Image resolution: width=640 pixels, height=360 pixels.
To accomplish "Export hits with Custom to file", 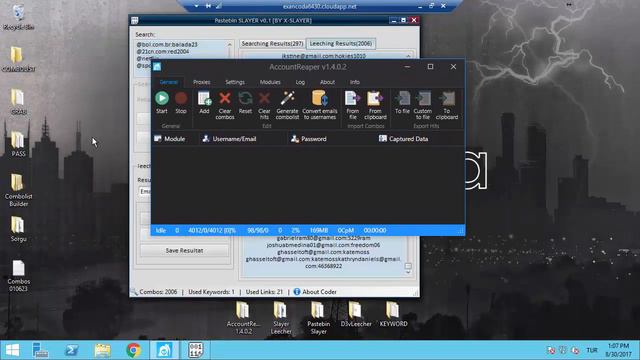I will tap(422, 105).
